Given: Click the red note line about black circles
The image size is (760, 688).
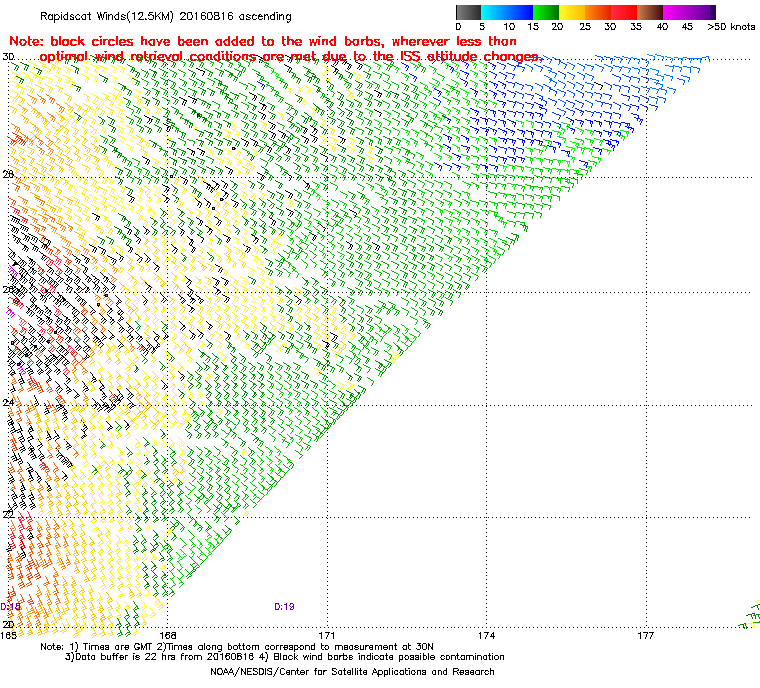Looking at the screenshot, I should (263, 41).
